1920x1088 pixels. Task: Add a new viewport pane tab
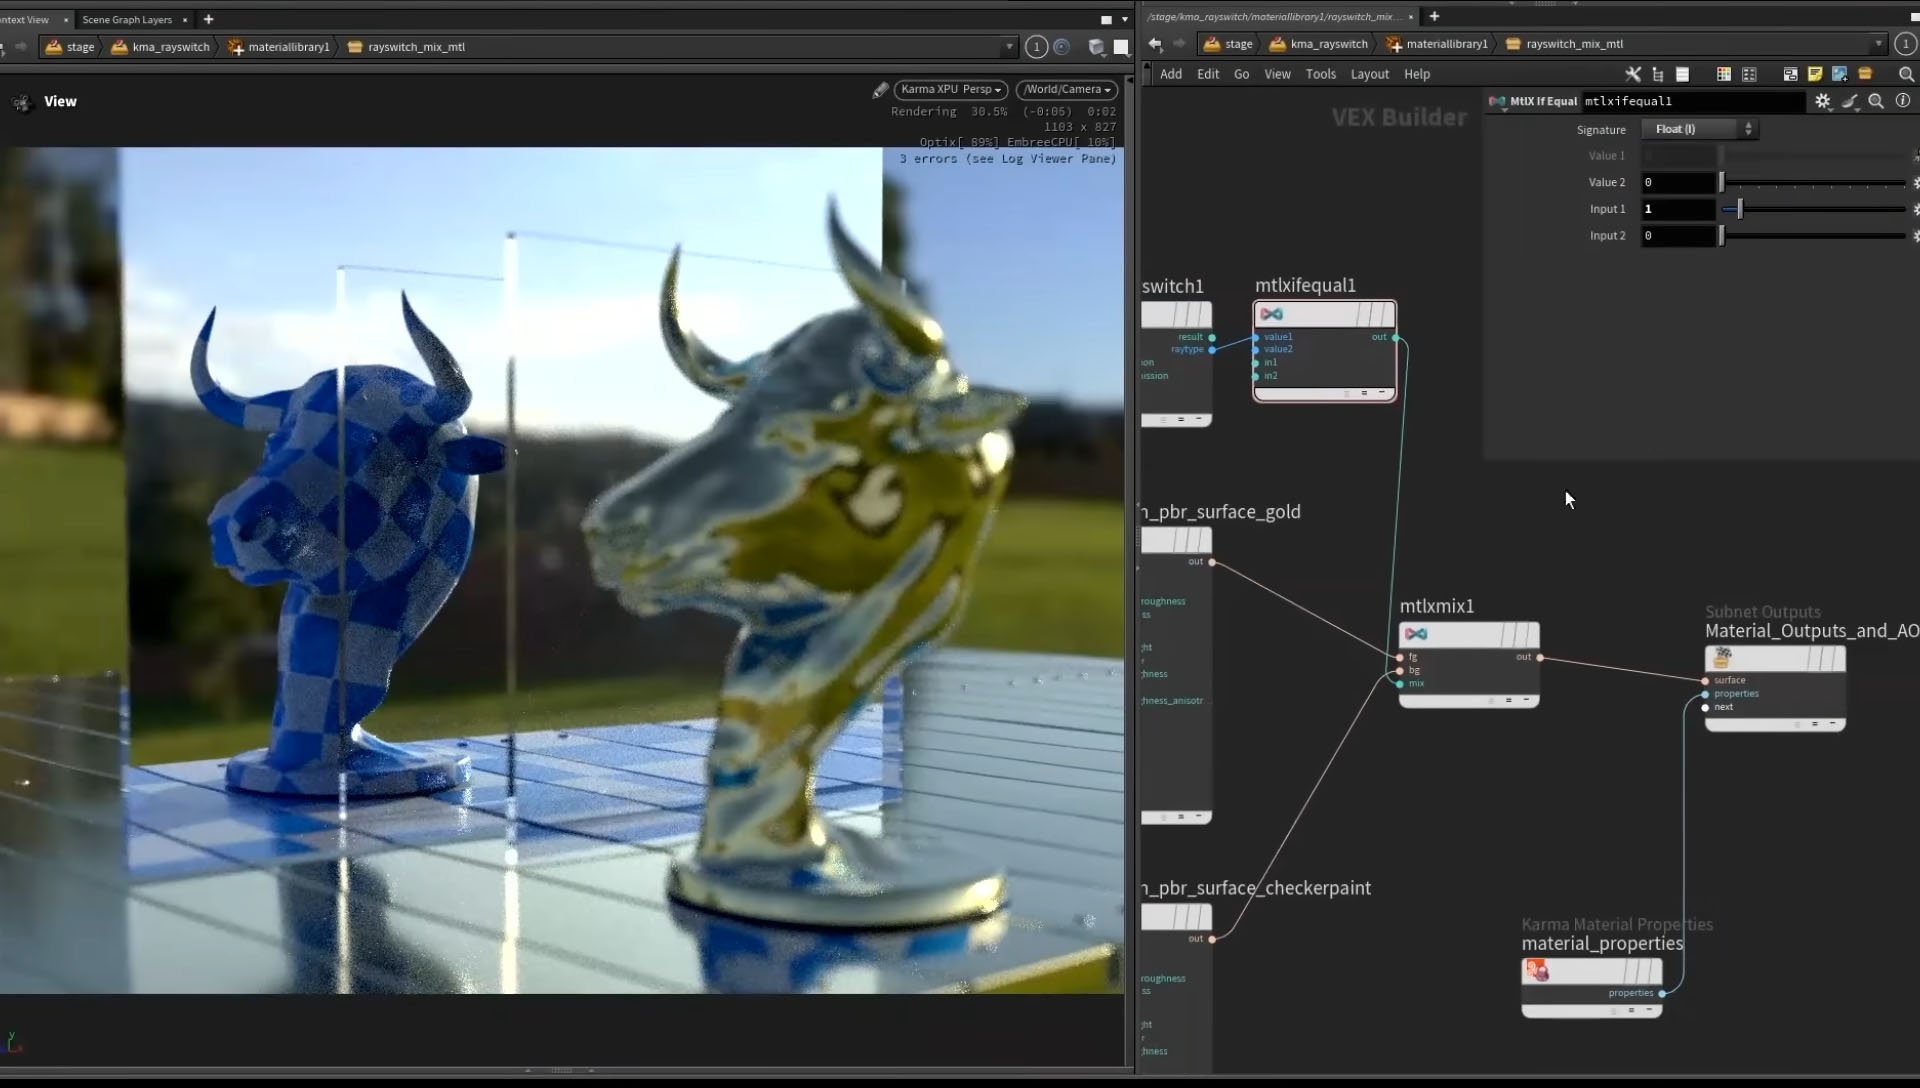[x=208, y=19]
